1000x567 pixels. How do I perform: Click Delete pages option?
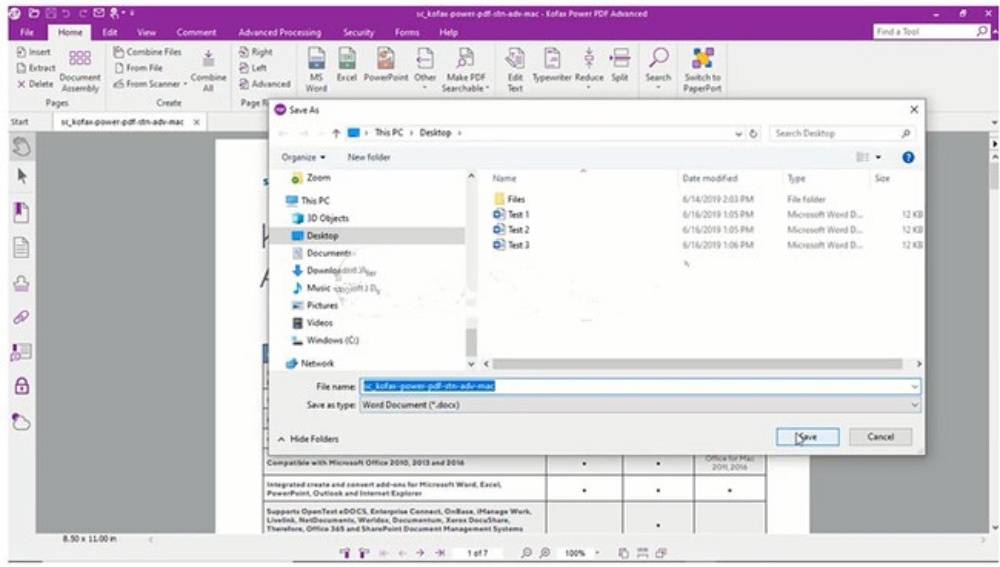(36, 84)
